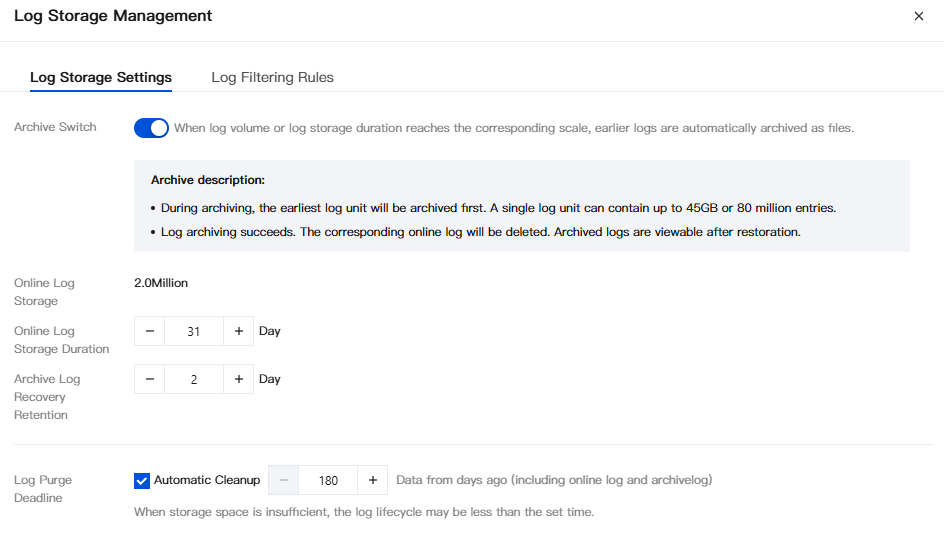Increase Online Log Storage Duration with plus

238,331
